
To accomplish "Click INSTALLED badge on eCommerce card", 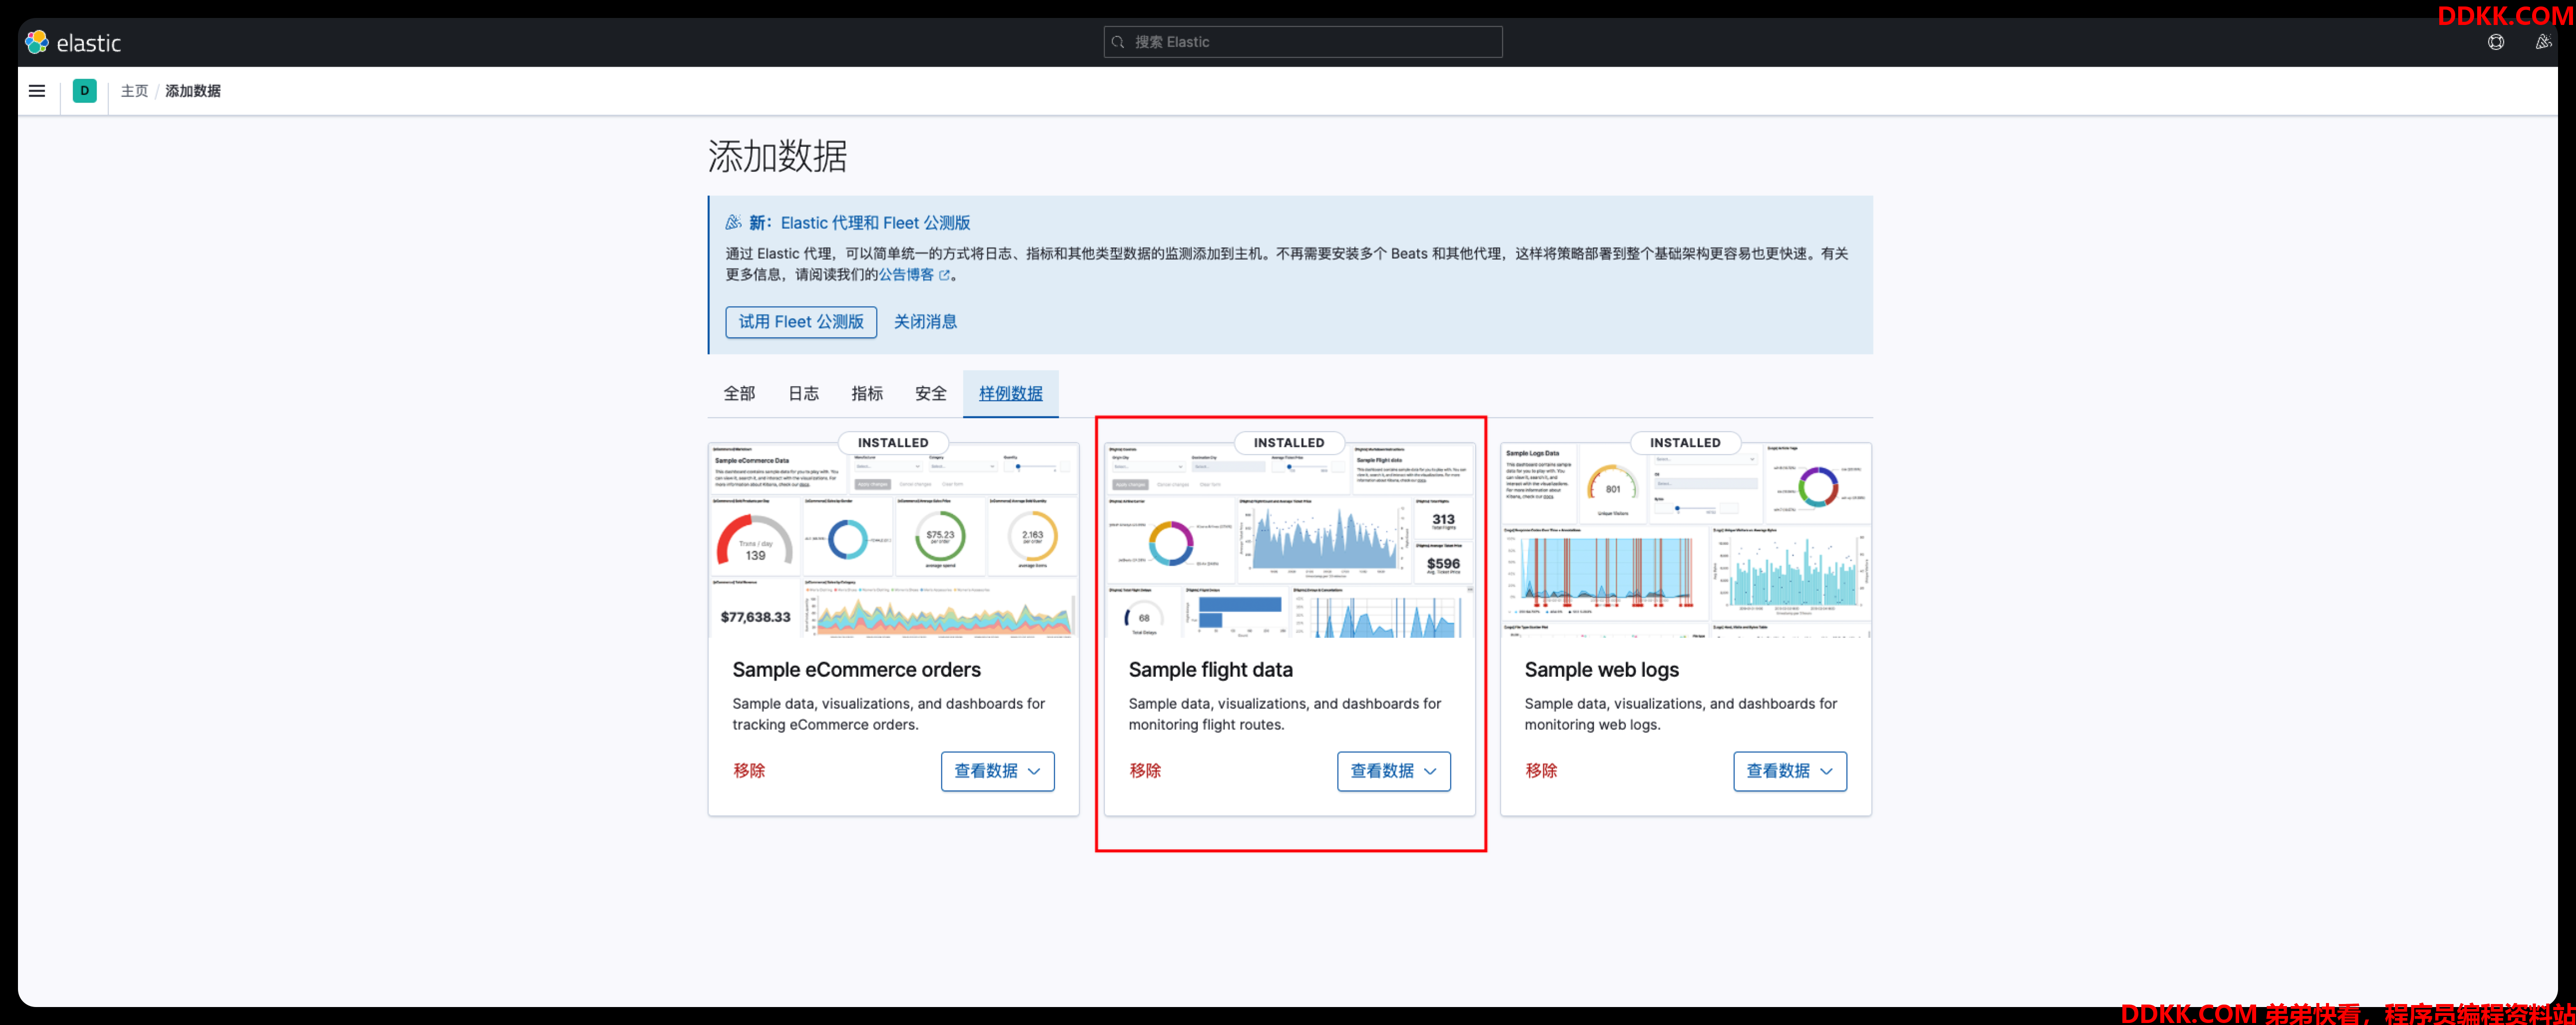I will click(x=893, y=443).
